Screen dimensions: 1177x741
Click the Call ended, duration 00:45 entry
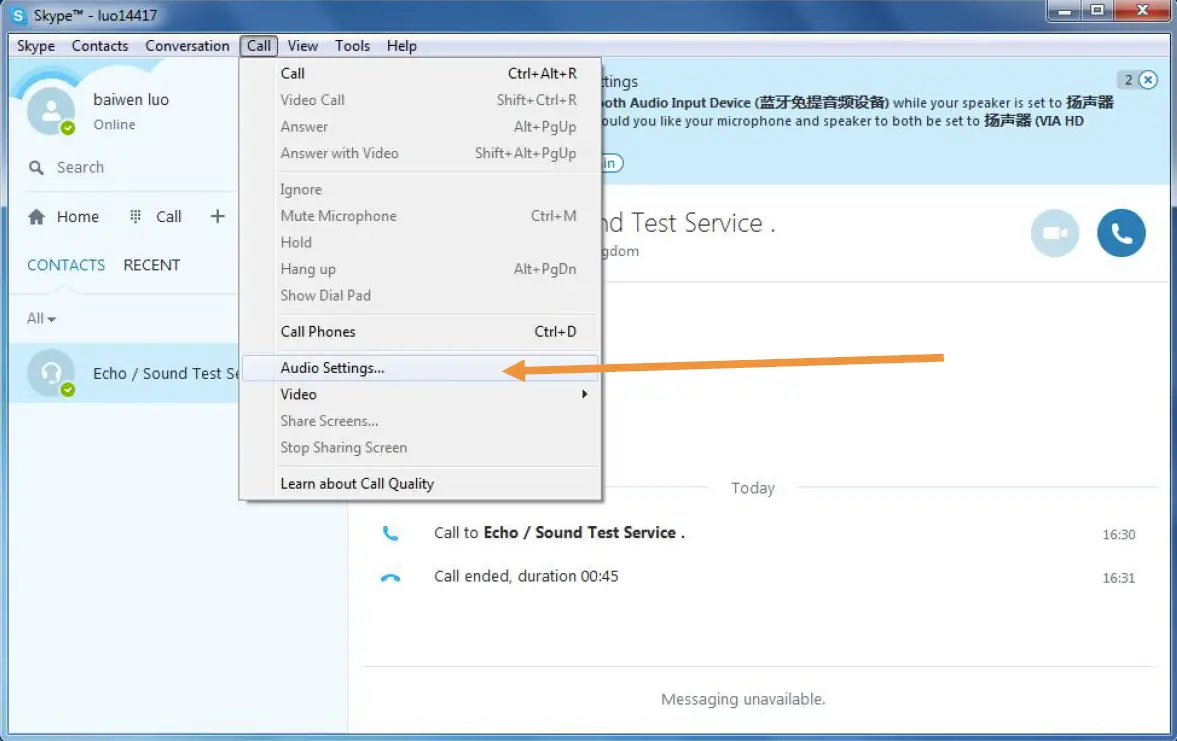tap(526, 577)
